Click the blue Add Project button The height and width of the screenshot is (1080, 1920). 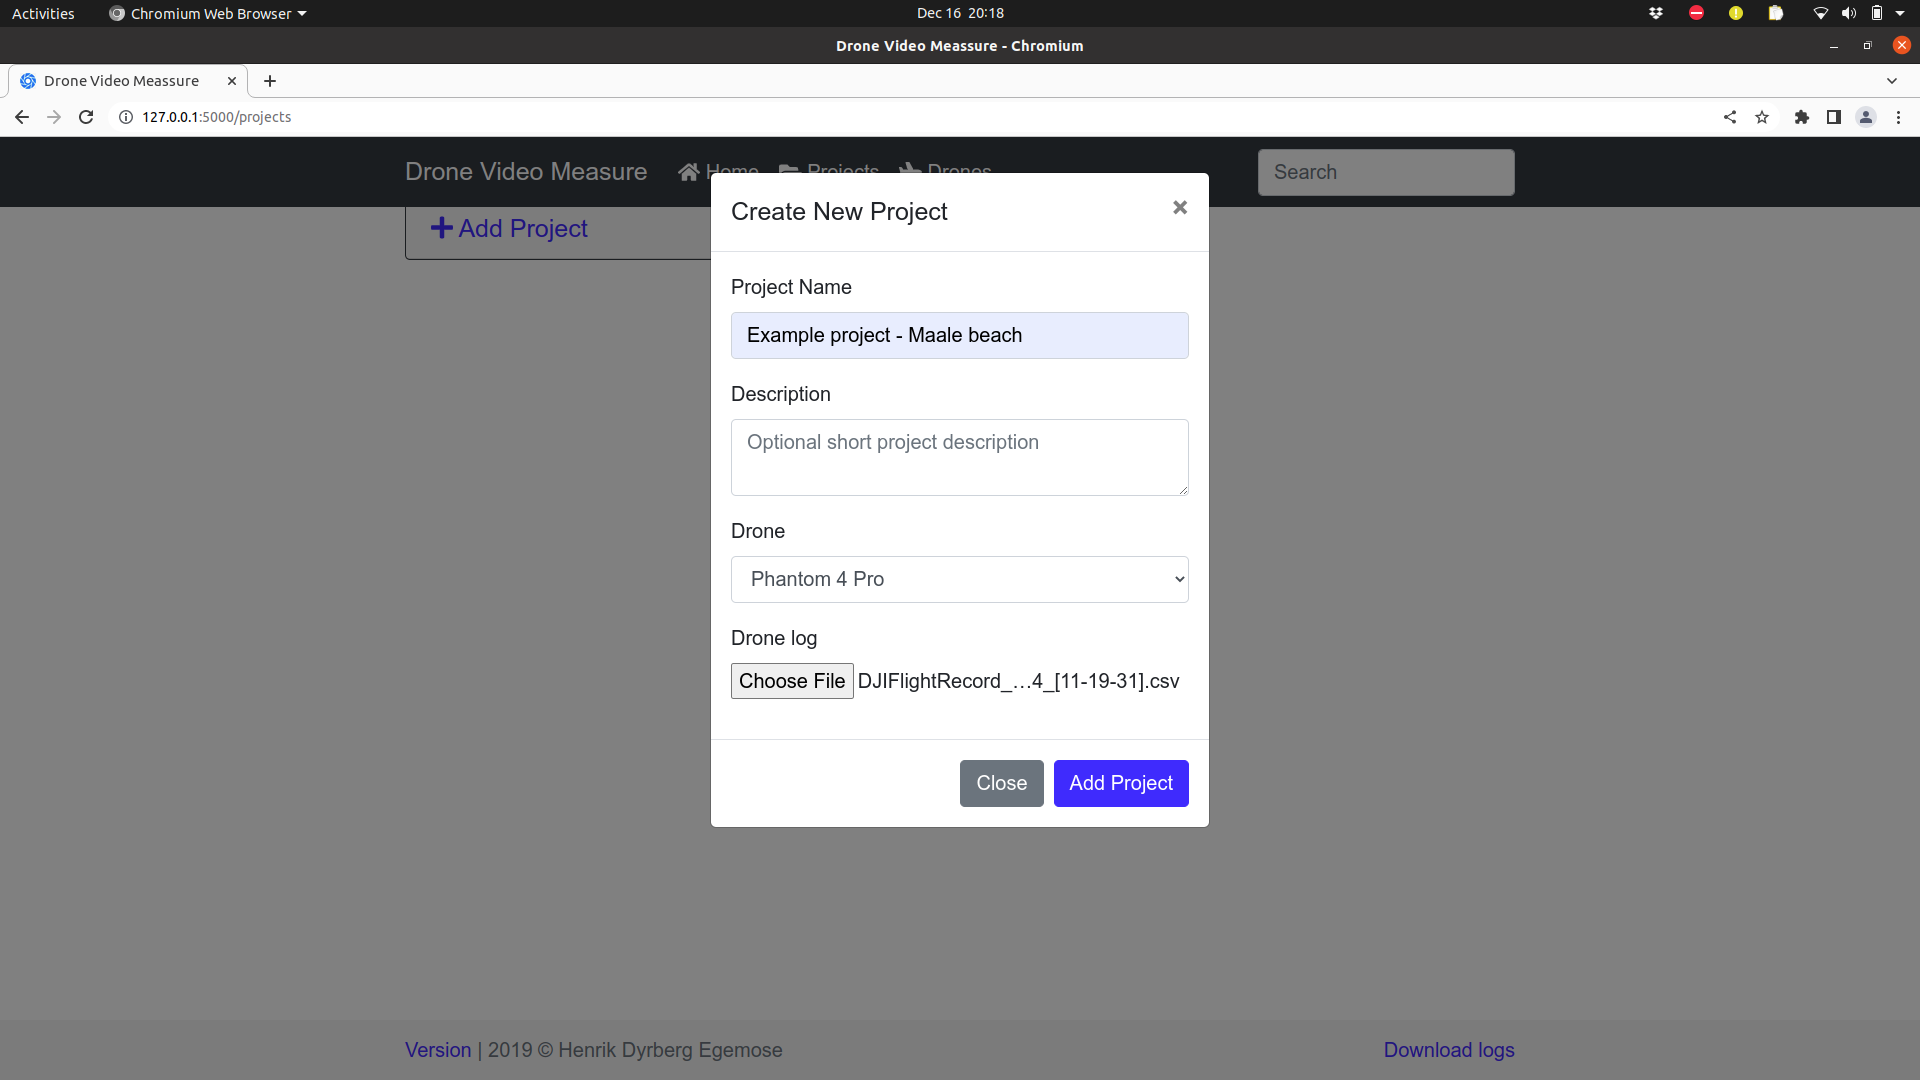(x=1121, y=783)
